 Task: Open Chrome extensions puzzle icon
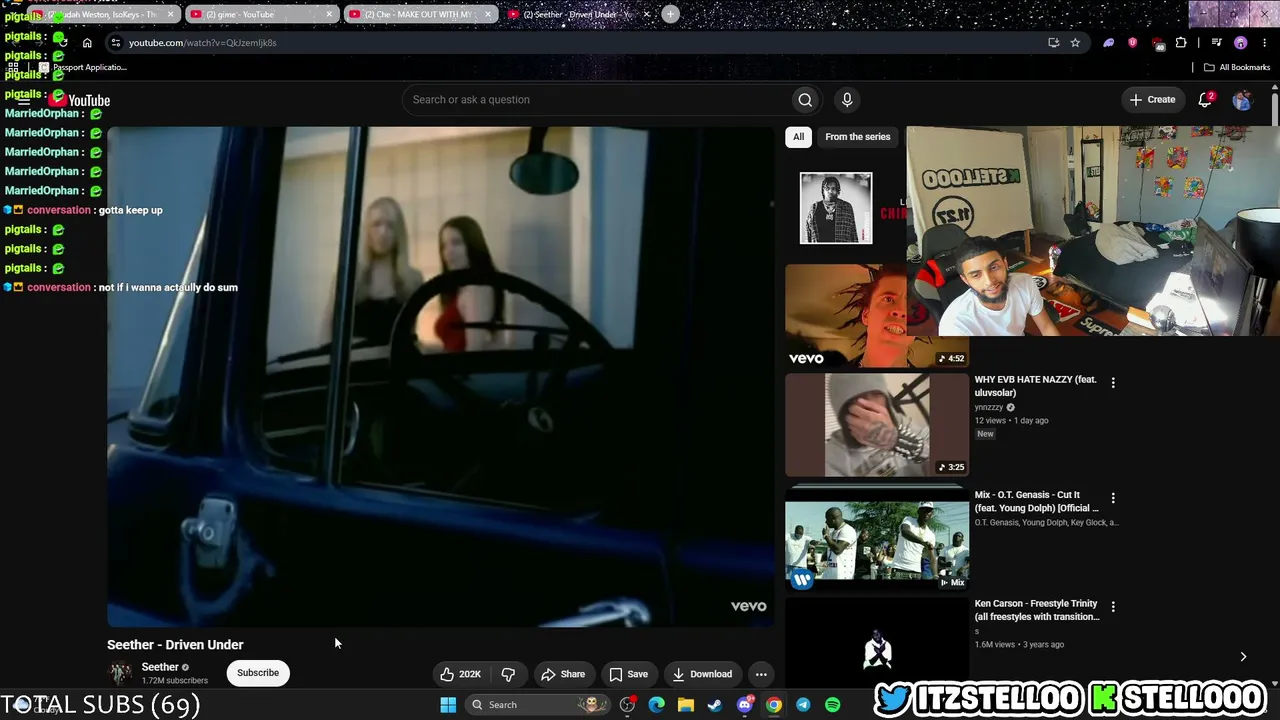tap(1181, 43)
